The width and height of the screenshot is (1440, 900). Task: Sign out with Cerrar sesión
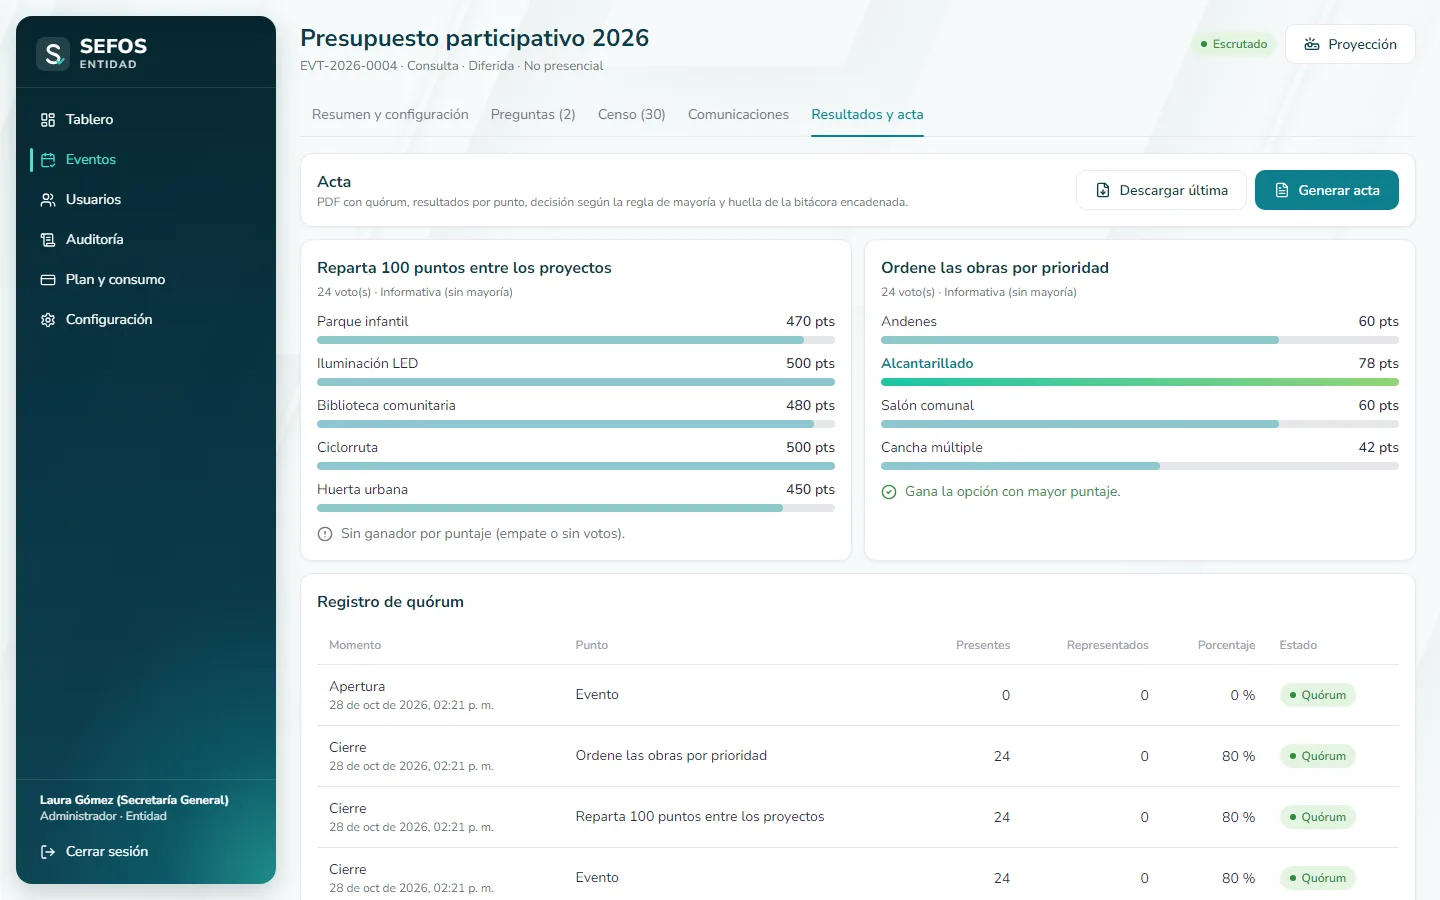[x=146, y=852]
